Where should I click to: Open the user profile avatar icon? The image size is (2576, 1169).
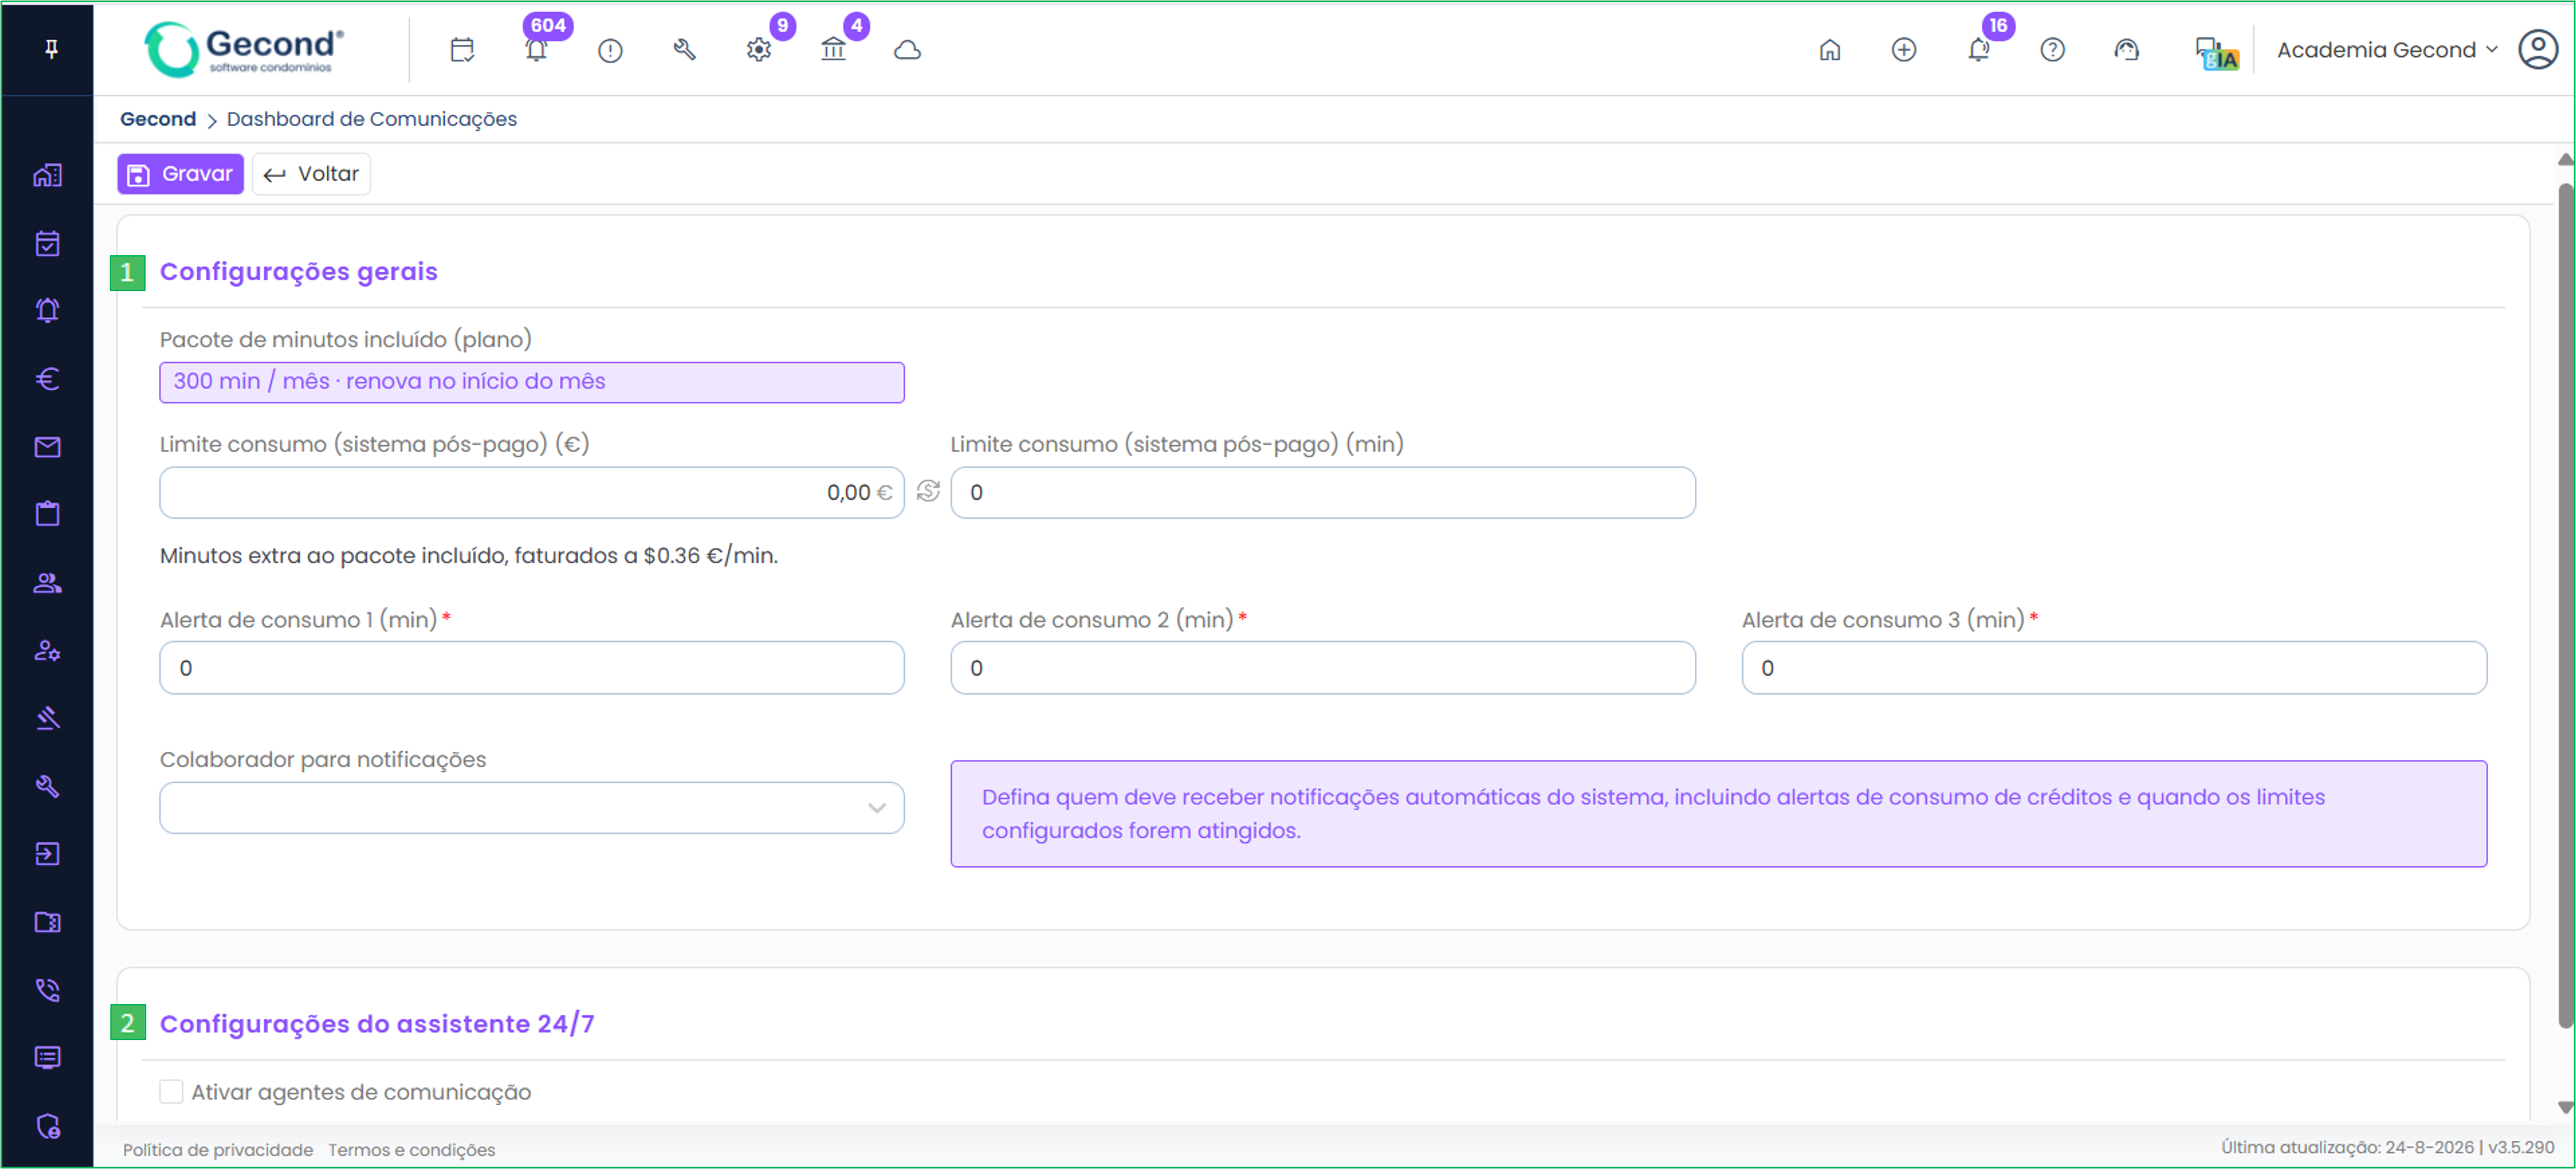coord(2537,49)
